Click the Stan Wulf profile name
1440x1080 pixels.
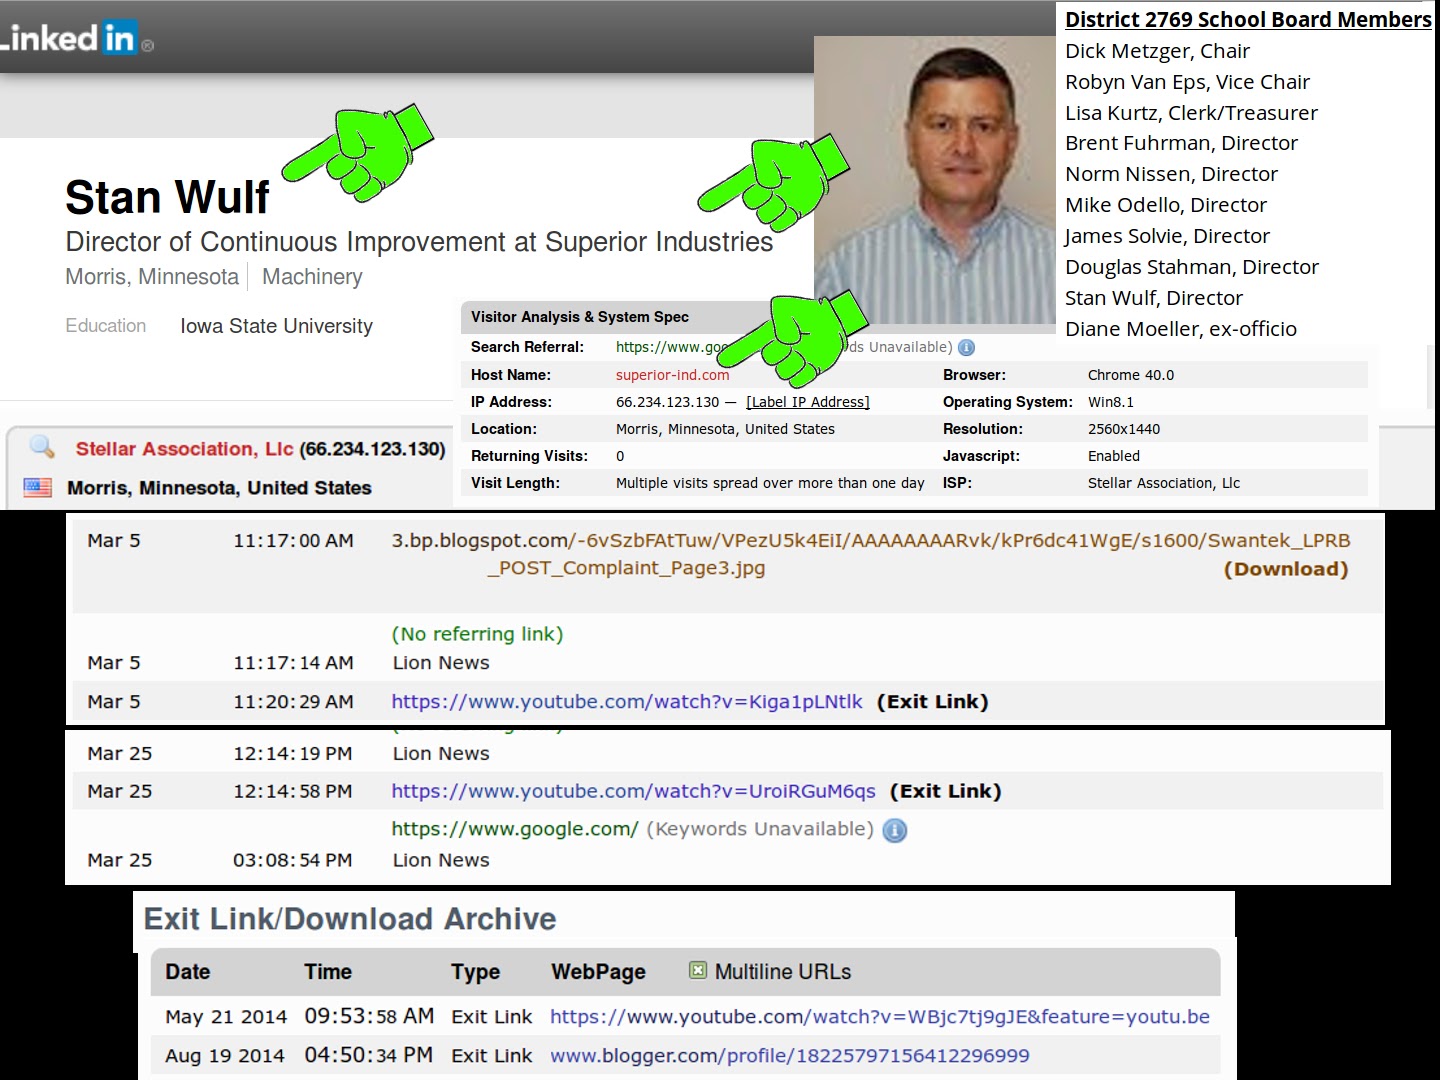click(x=167, y=197)
